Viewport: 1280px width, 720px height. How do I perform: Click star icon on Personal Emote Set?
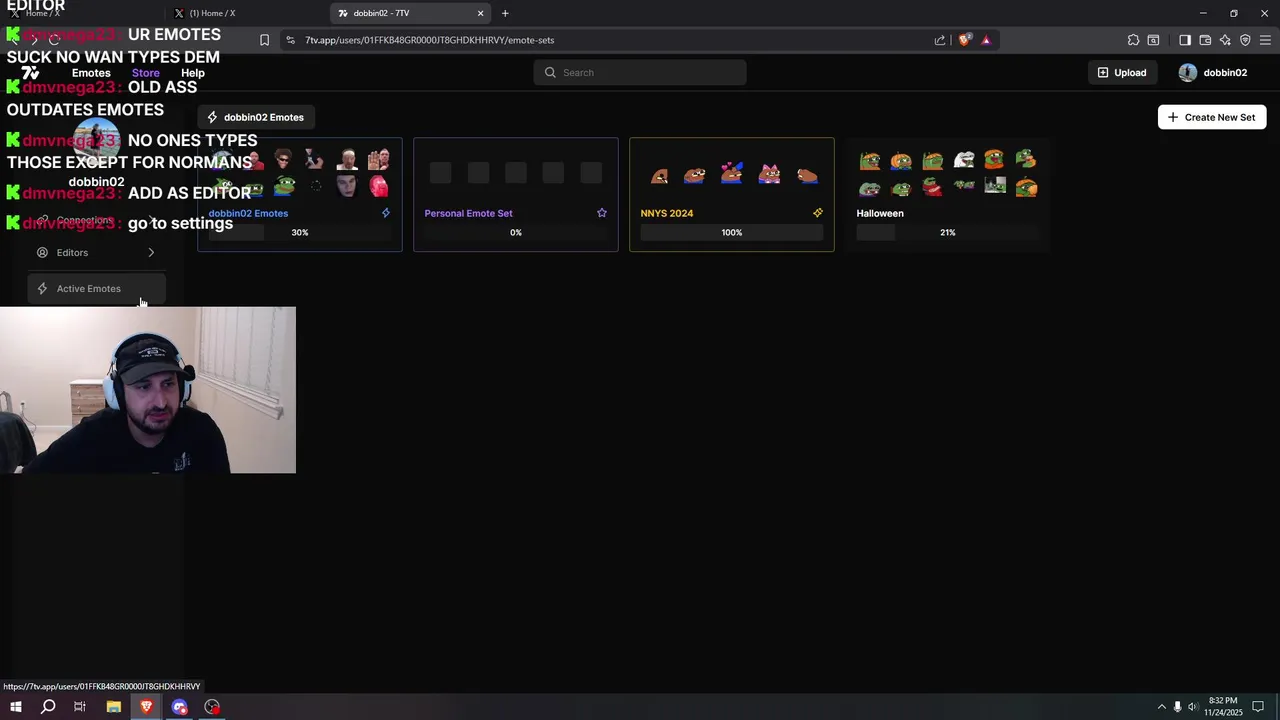(x=602, y=213)
